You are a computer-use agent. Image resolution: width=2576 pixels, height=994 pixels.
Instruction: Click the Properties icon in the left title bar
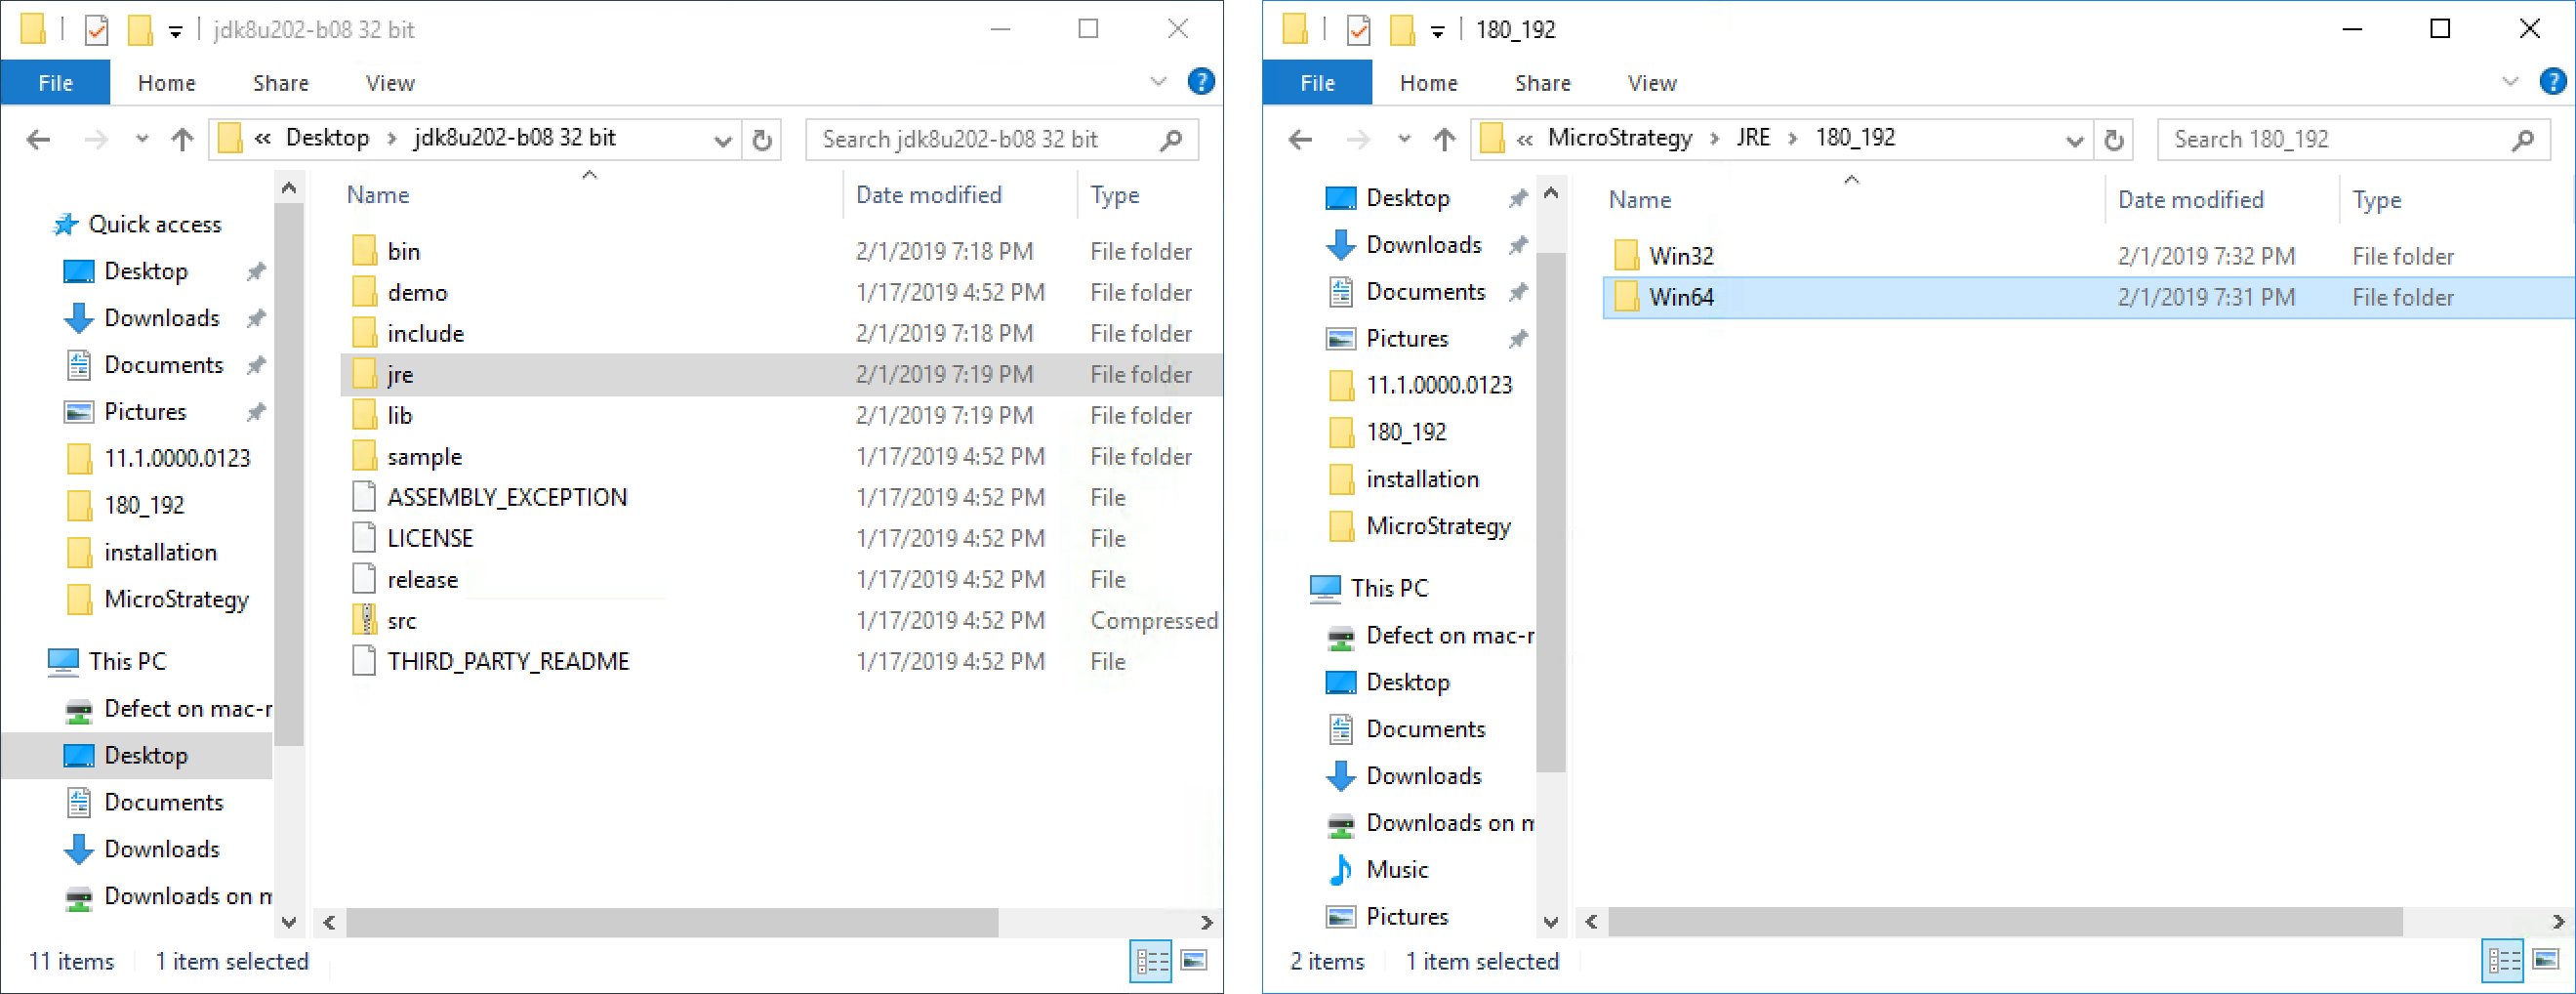click(x=96, y=30)
